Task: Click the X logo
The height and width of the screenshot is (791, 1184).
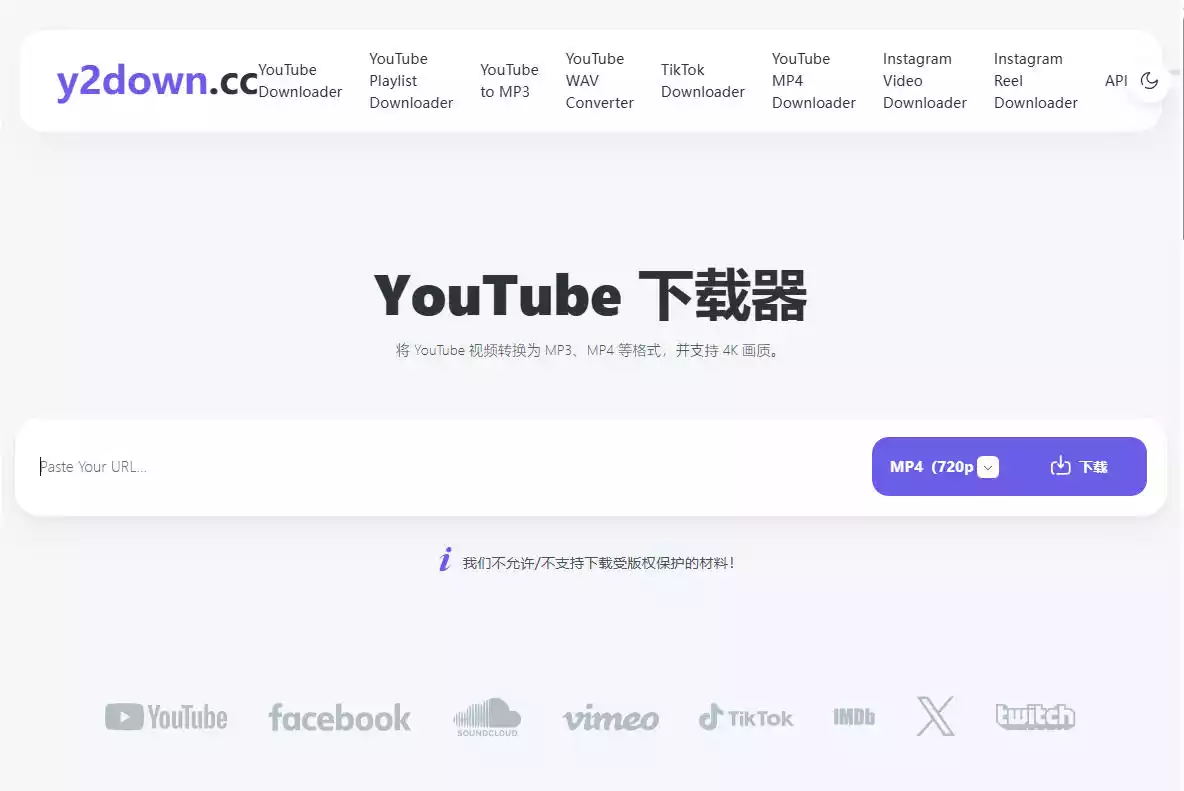Action: point(936,716)
